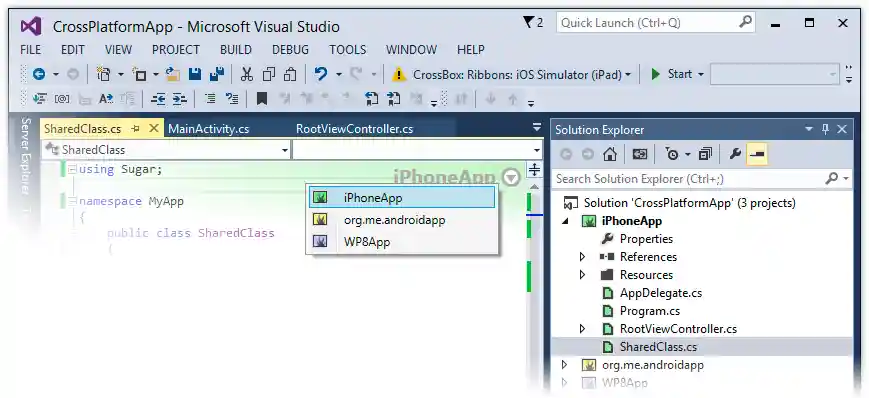Click notifications flag icon in title bar
Image resolution: width=869 pixels, height=398 pixels.
coord(529,22)
